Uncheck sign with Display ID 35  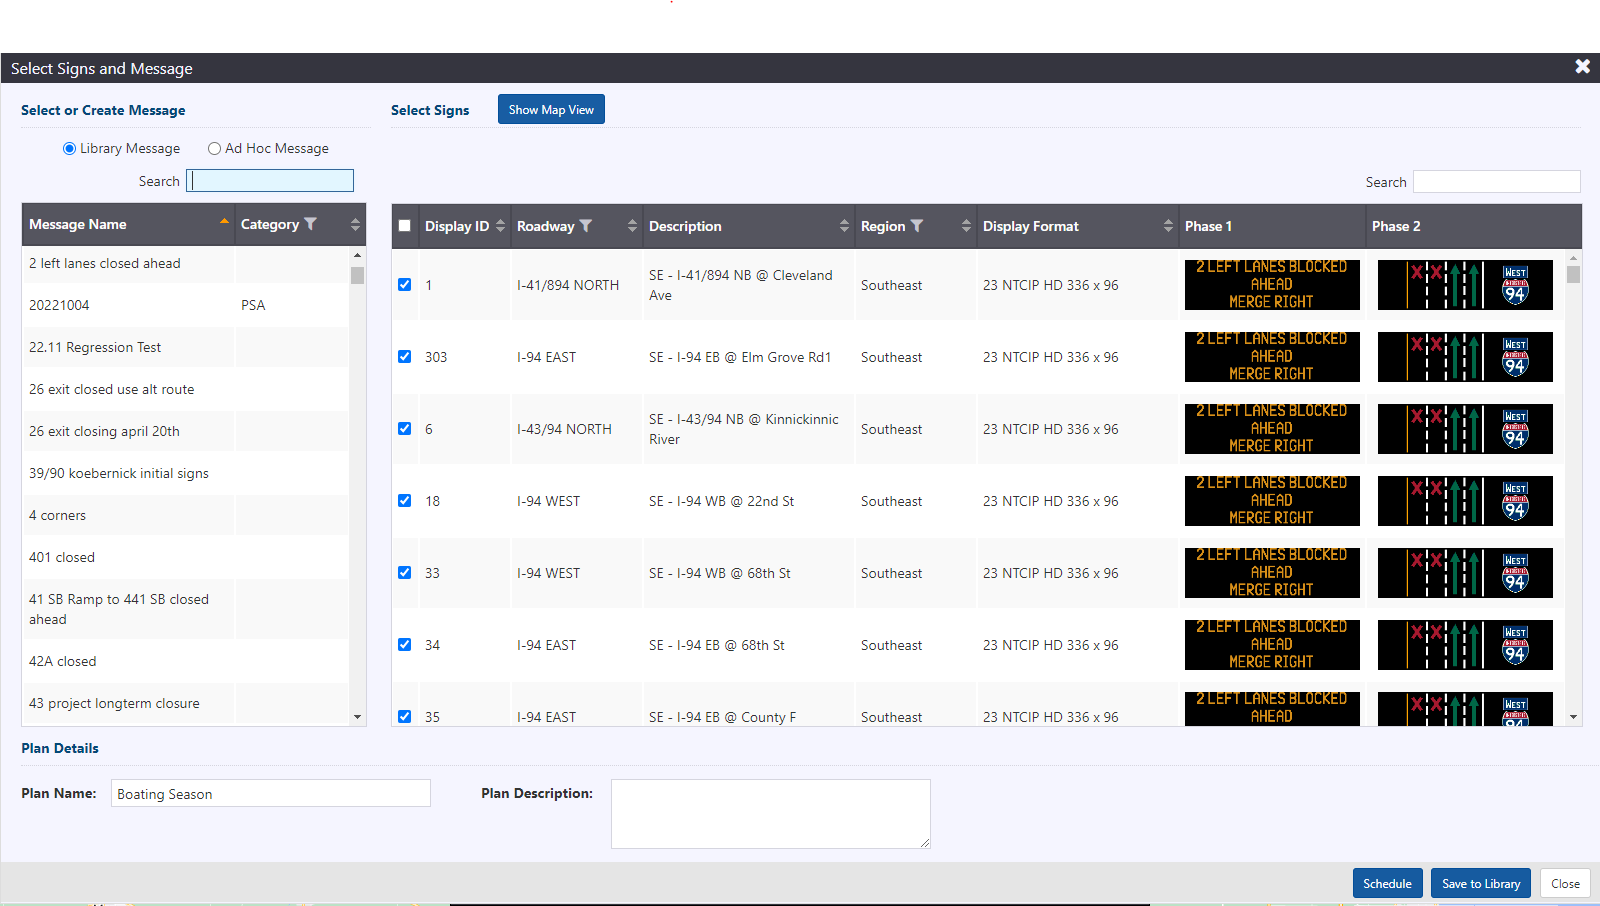[404, 716]
